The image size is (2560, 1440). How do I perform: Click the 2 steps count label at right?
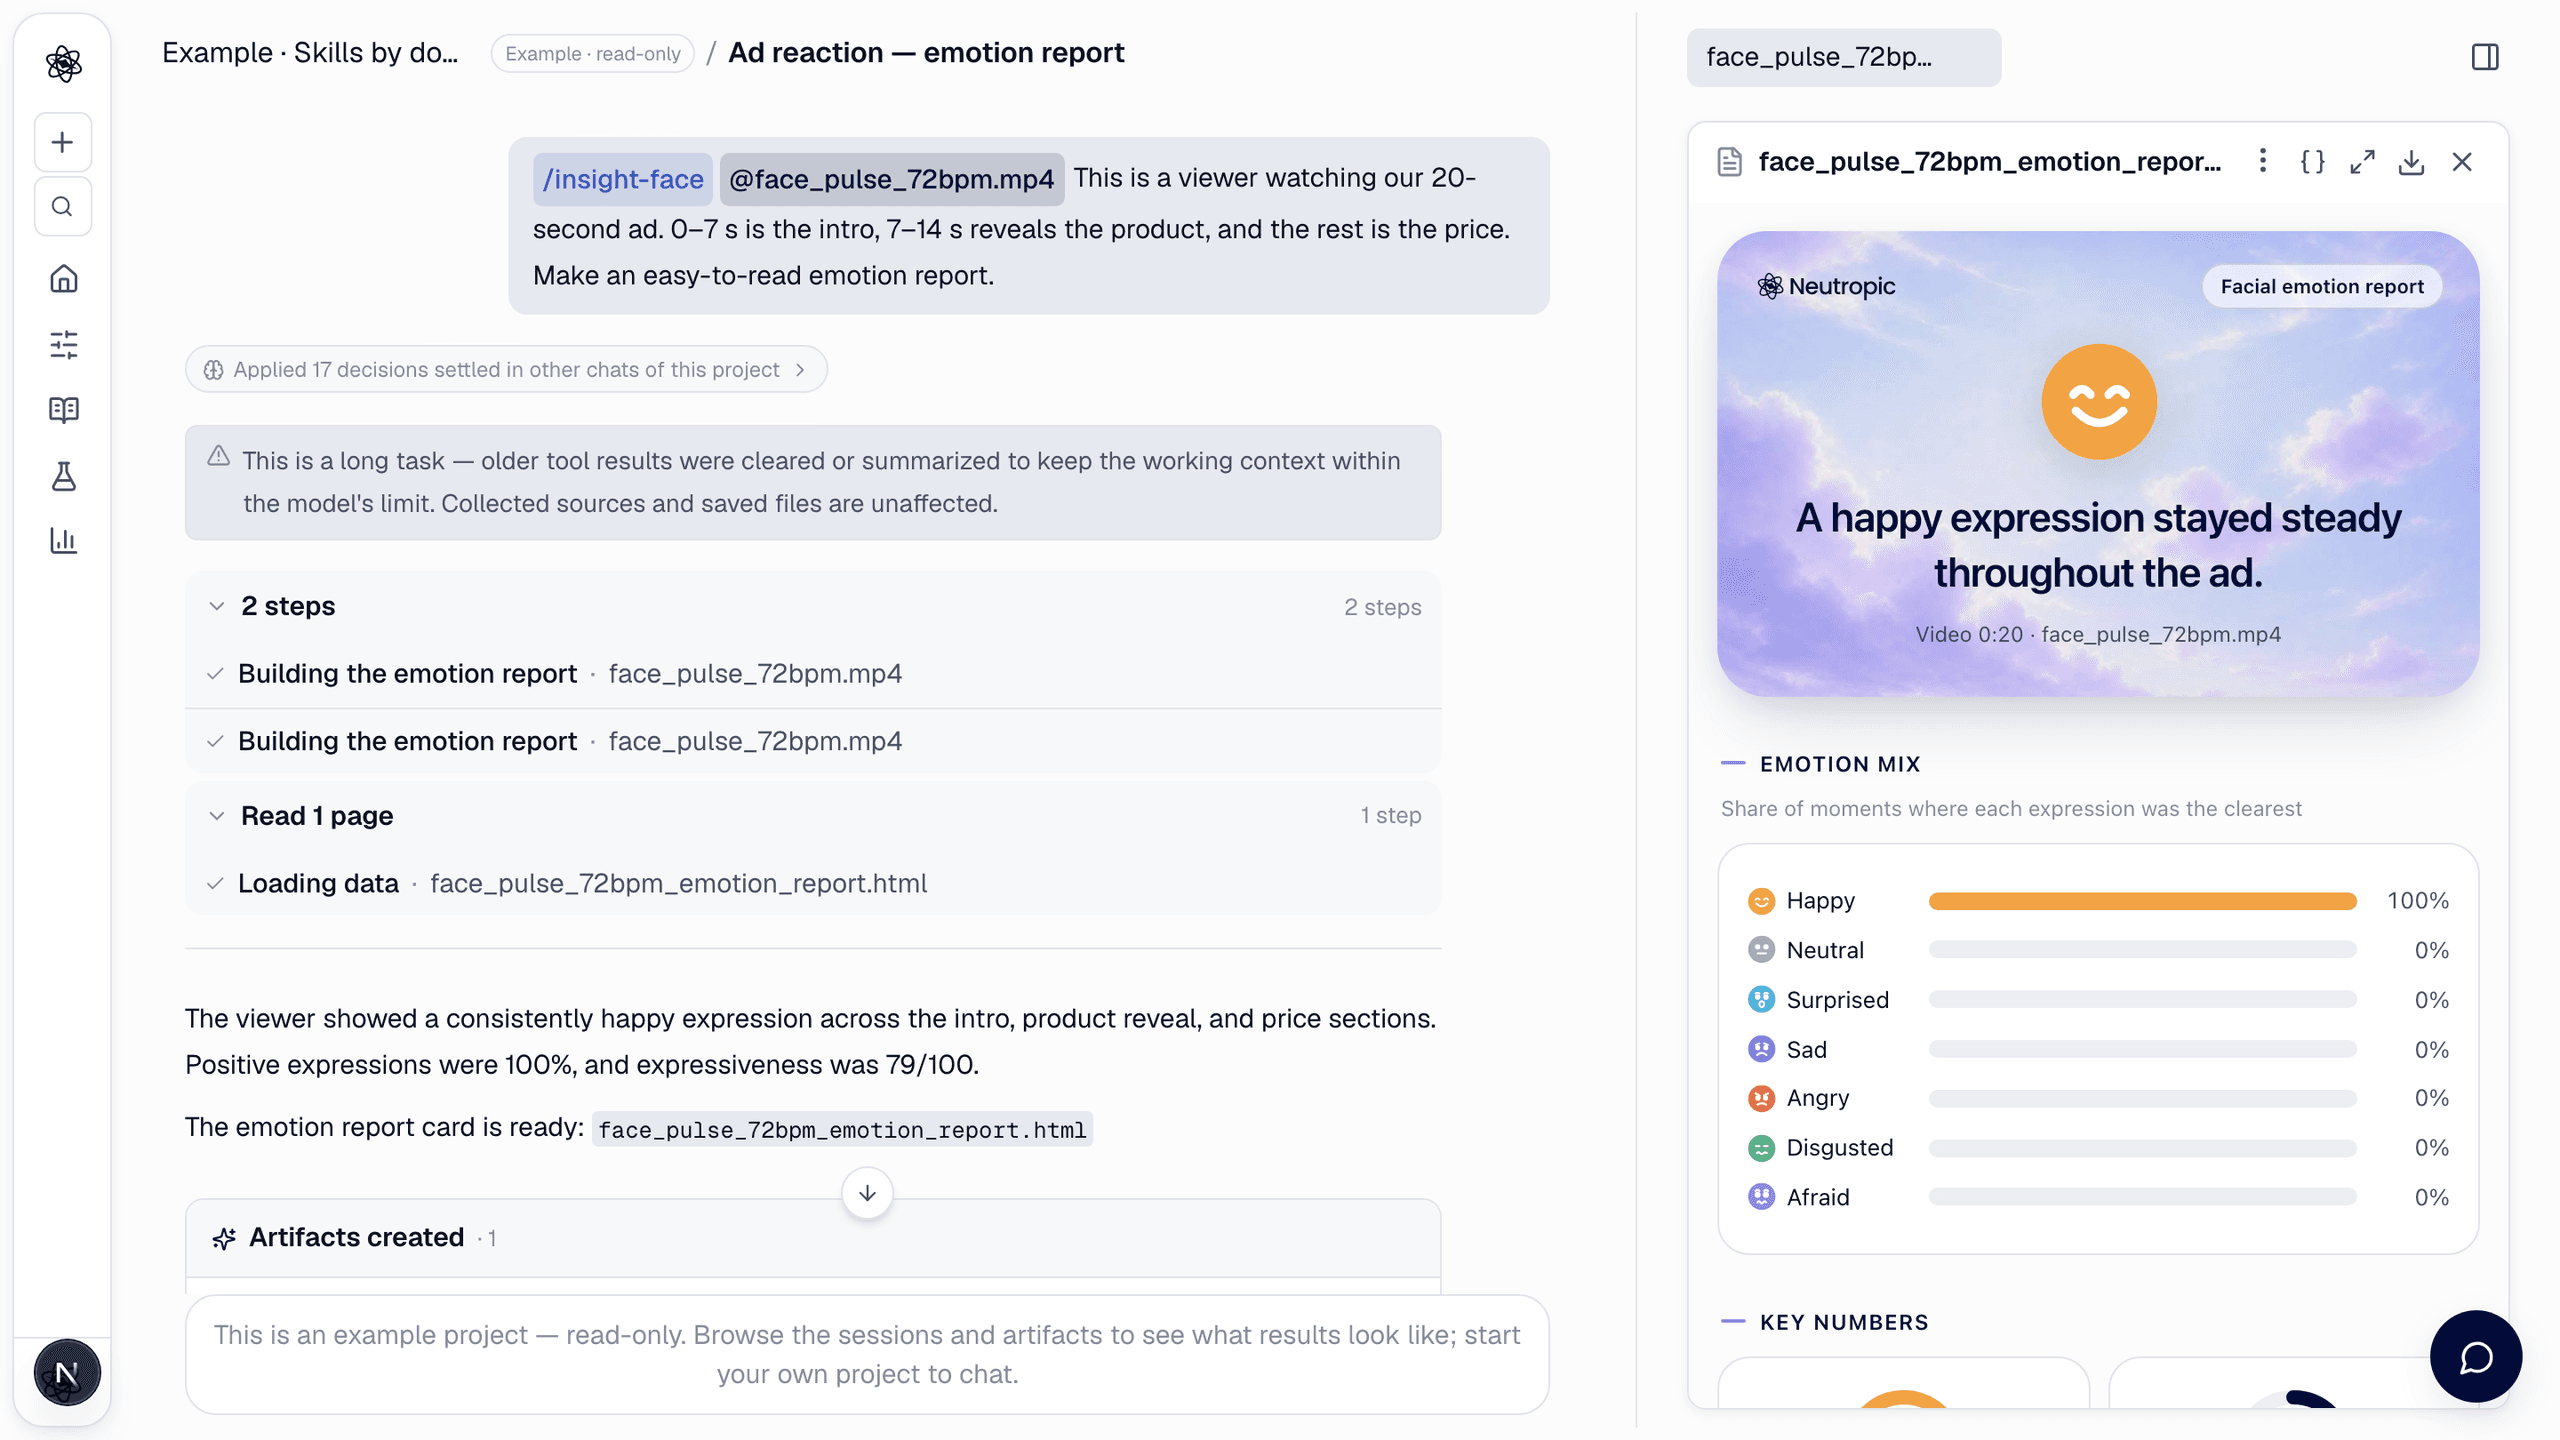tap(1382, 607)
